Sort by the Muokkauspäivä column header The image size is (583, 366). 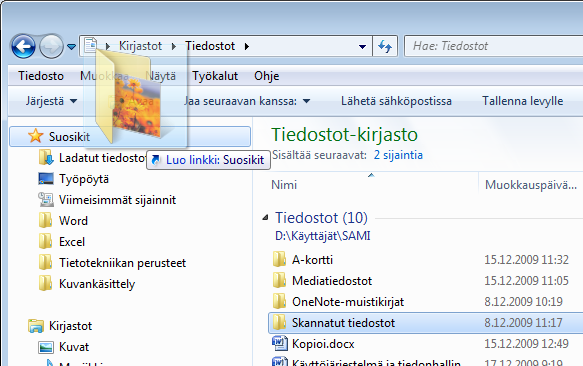click(531, 184)
